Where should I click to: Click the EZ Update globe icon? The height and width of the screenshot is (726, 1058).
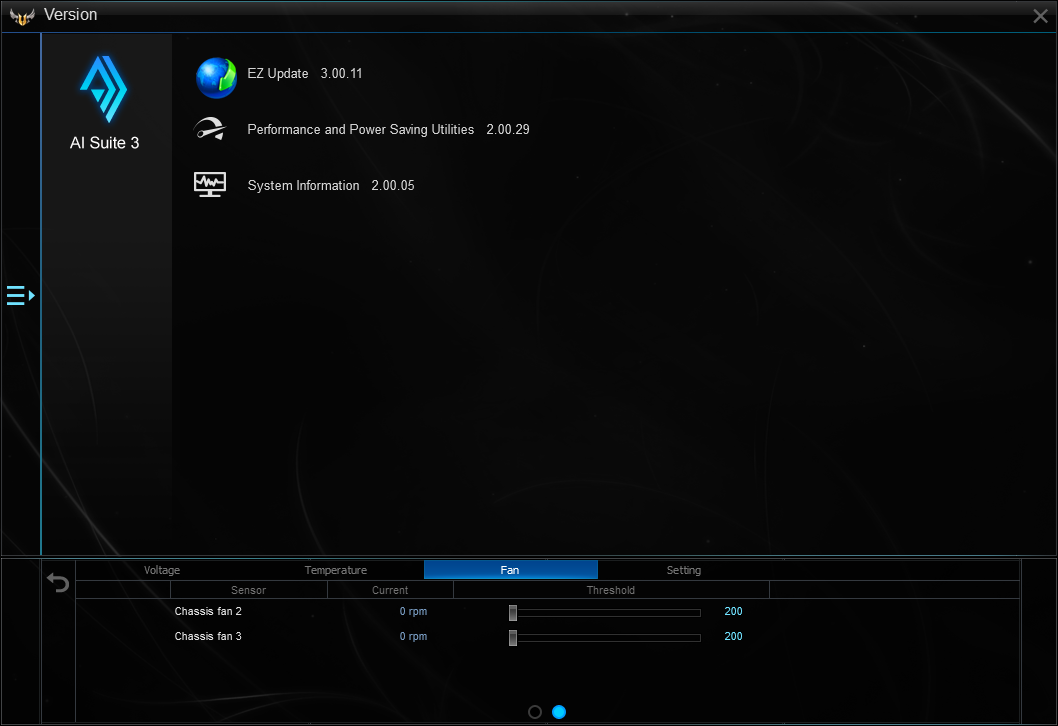click(x=216, y=78)
